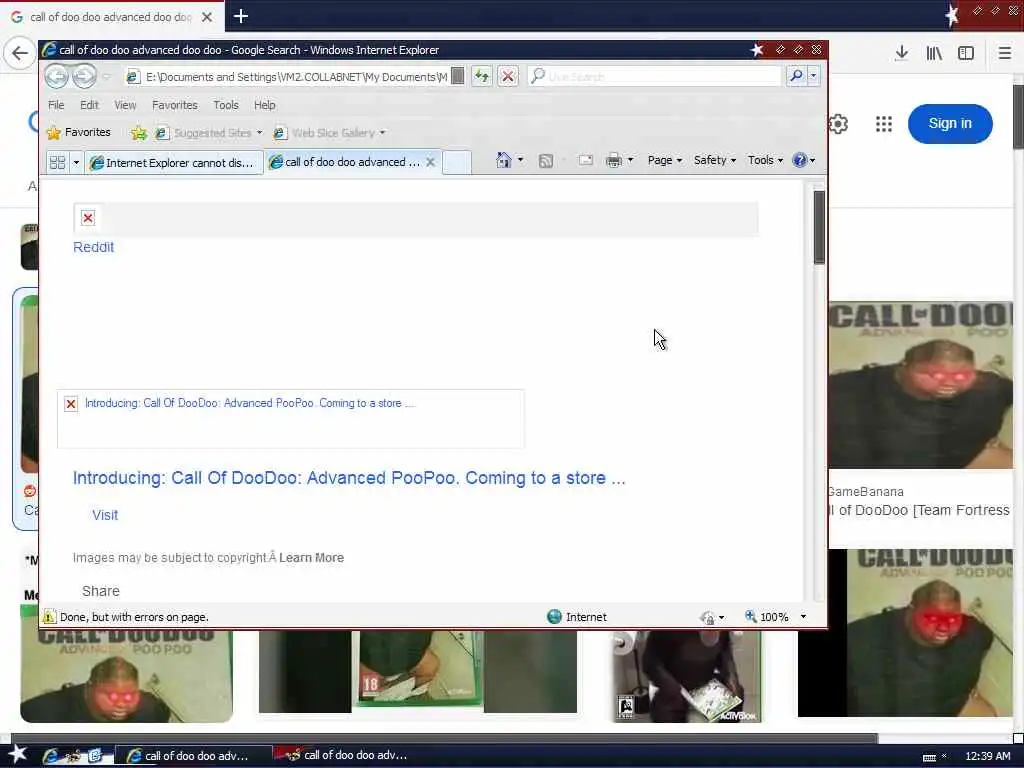The image size is (1024, 768).
Task: Click the Internet Explorer Back button
Action: [x=56, y=76]
